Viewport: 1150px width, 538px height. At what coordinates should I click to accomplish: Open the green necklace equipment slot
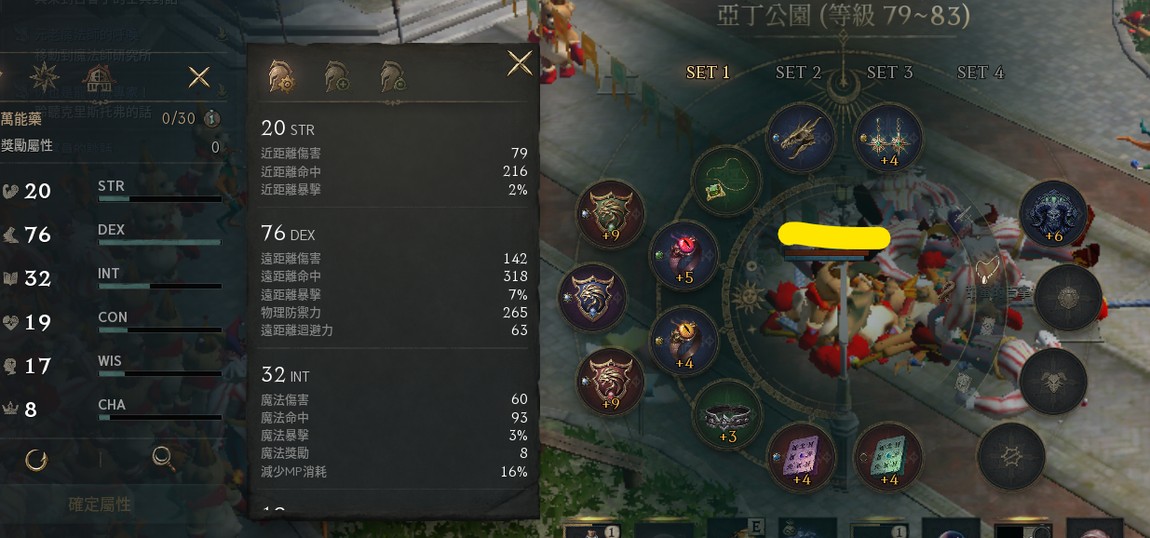click(727, 181)
